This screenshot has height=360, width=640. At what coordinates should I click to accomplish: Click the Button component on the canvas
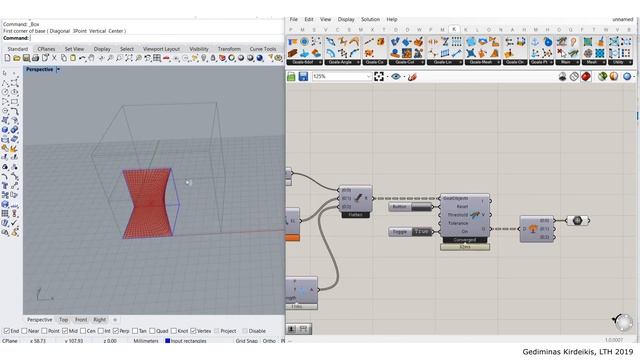pos(410,207)
